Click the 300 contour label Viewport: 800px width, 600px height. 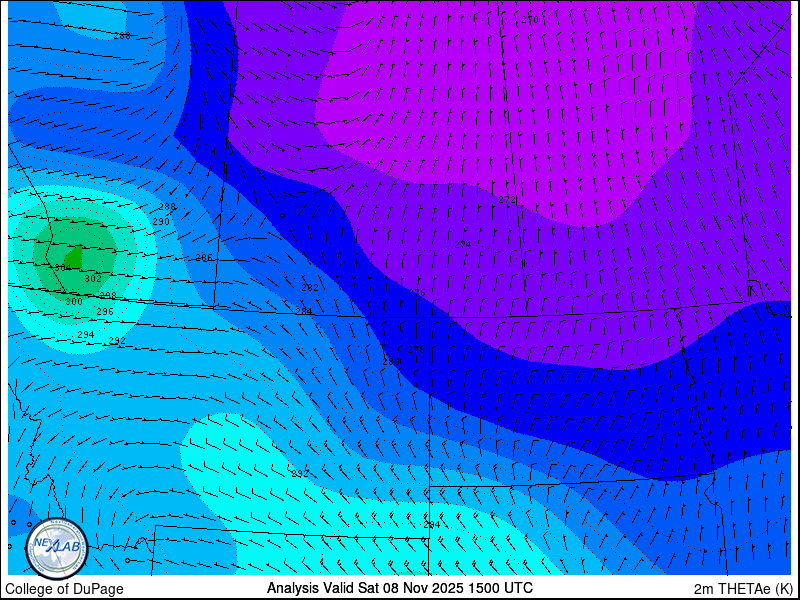(x=73, y=302)
